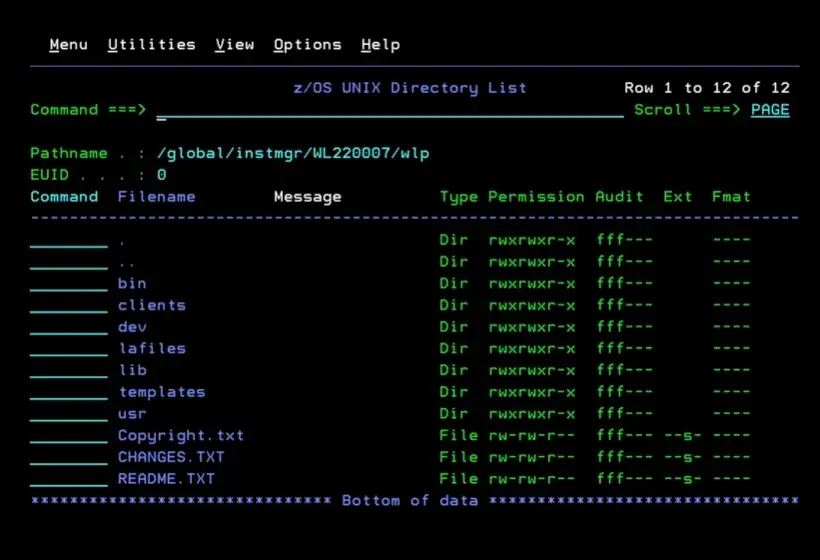Select the templates directory name
The image size is (820, 560).
point(162,392)
